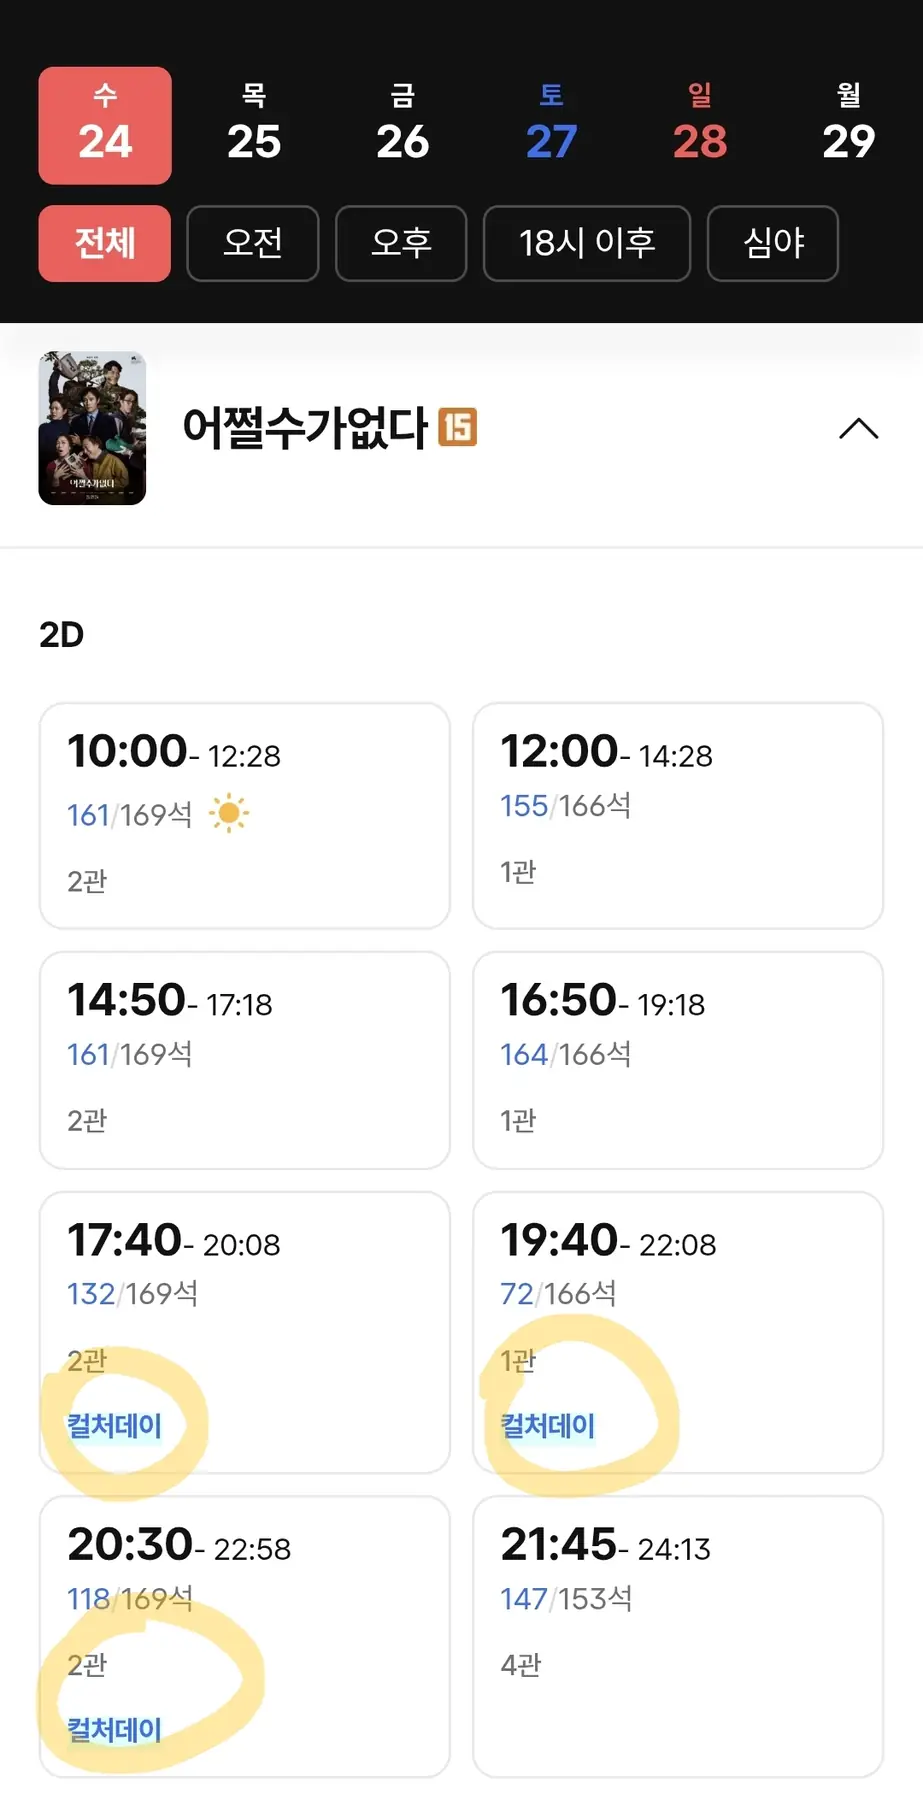Book the 12:00 showtime in 1관
Screen dimensions: 923x1800
click(678, 815)
